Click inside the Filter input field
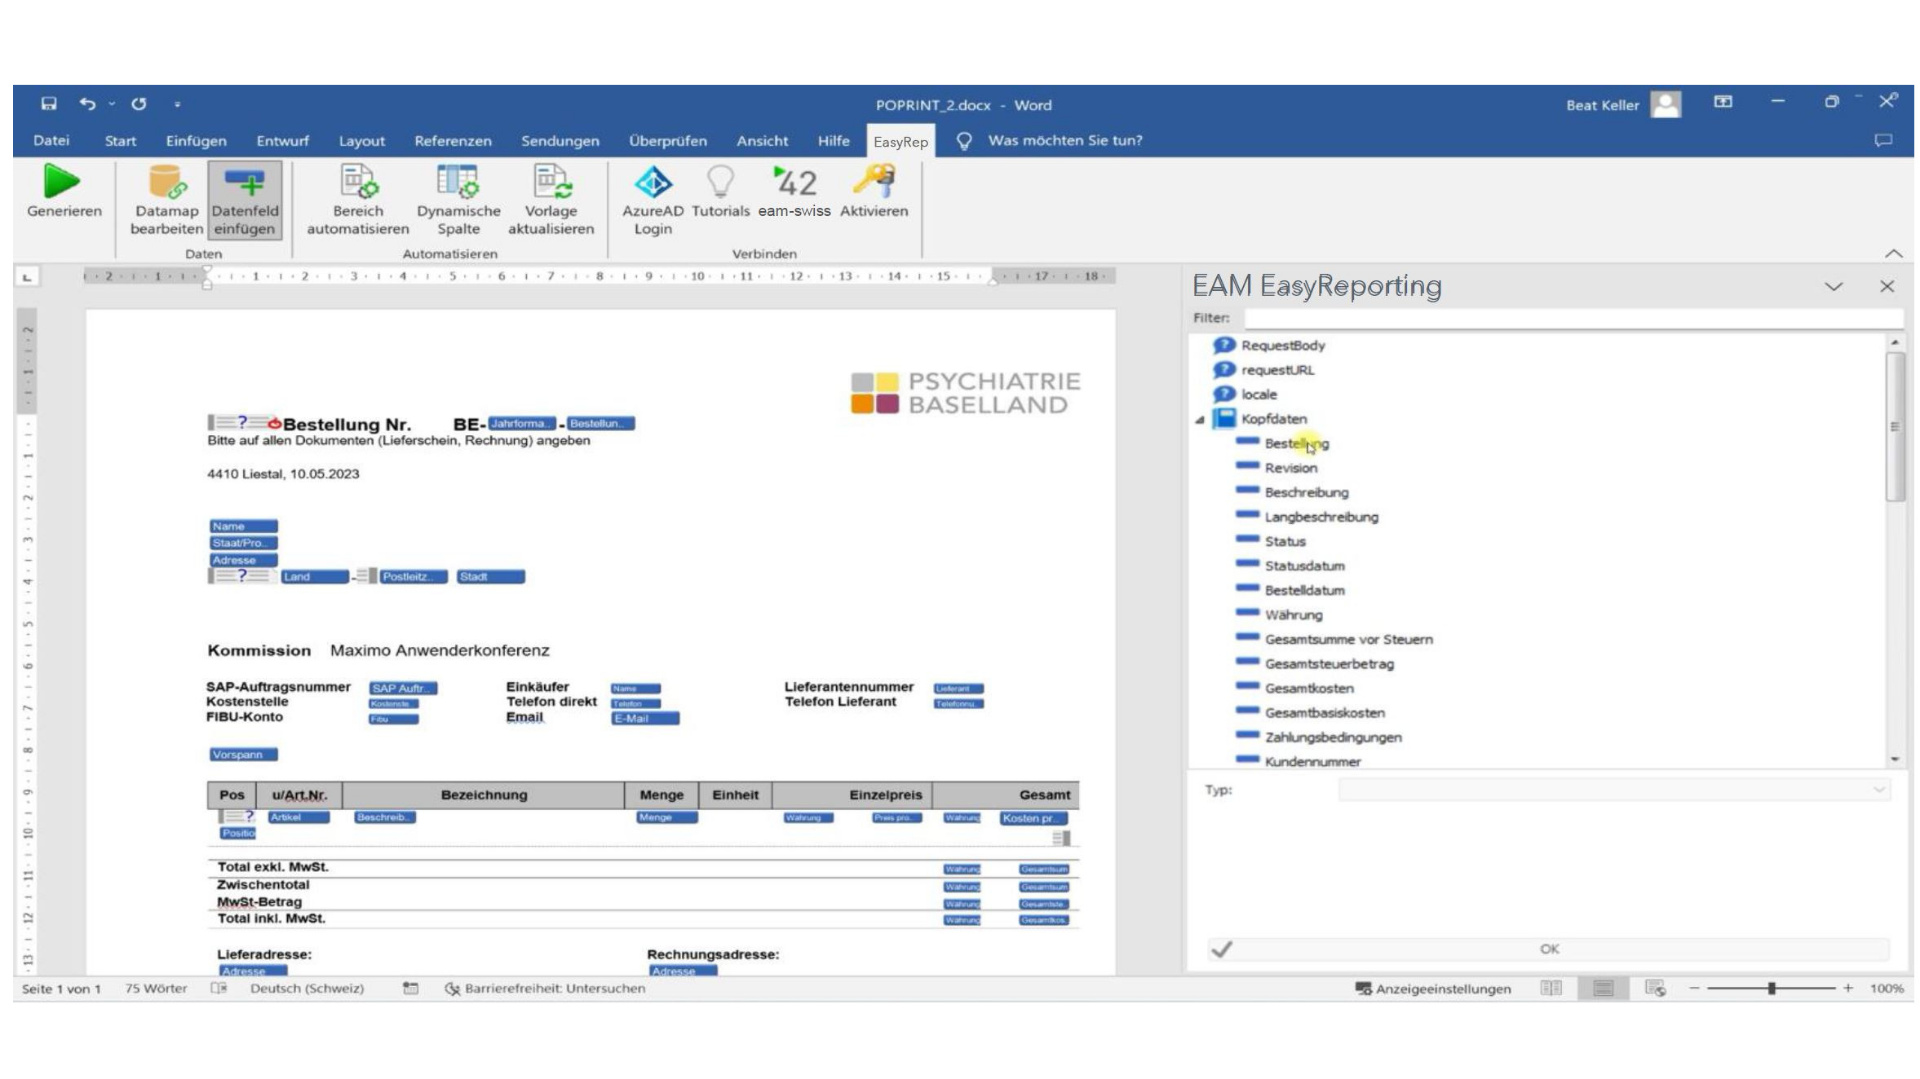The height and width of the screenshot is (1079, 1920). point(1560,317)
